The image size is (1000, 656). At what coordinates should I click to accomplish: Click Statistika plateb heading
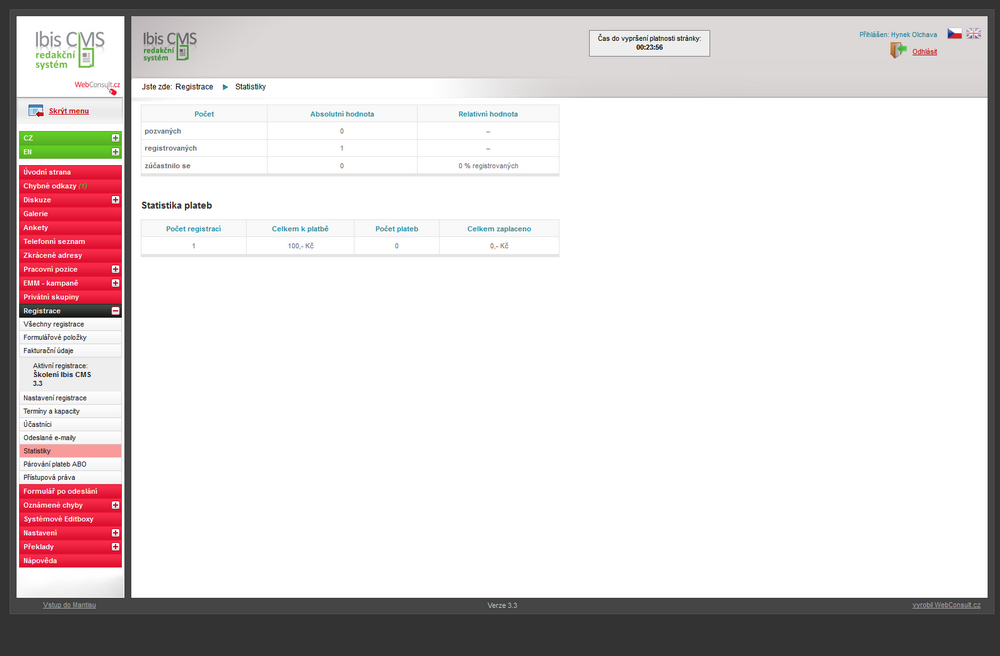point(177,205)
